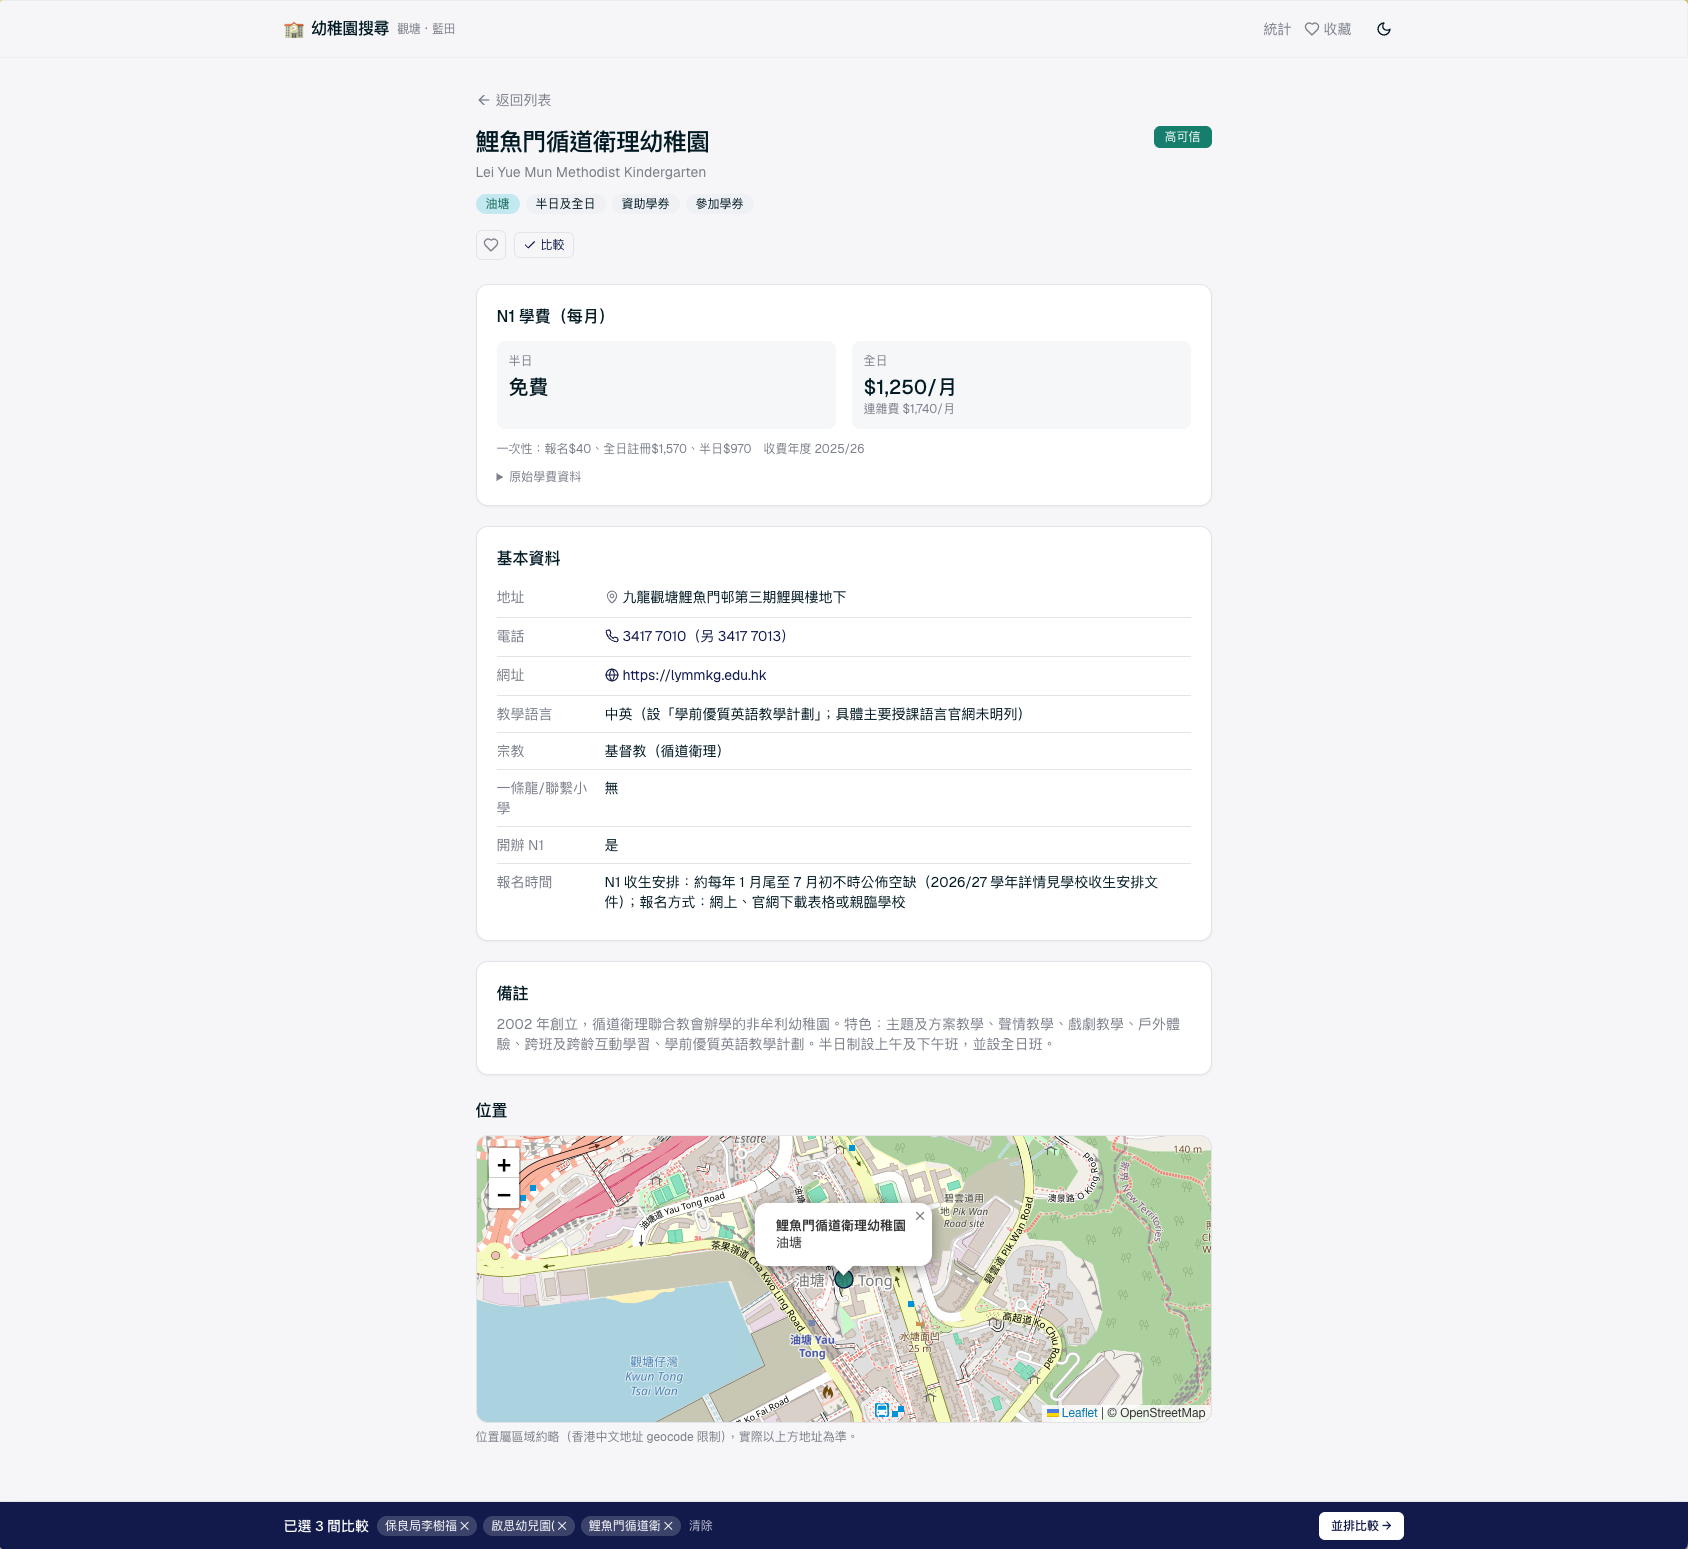Click the 位置 section heading
The image size is (1688, 1549).
tap(491, 1110)
